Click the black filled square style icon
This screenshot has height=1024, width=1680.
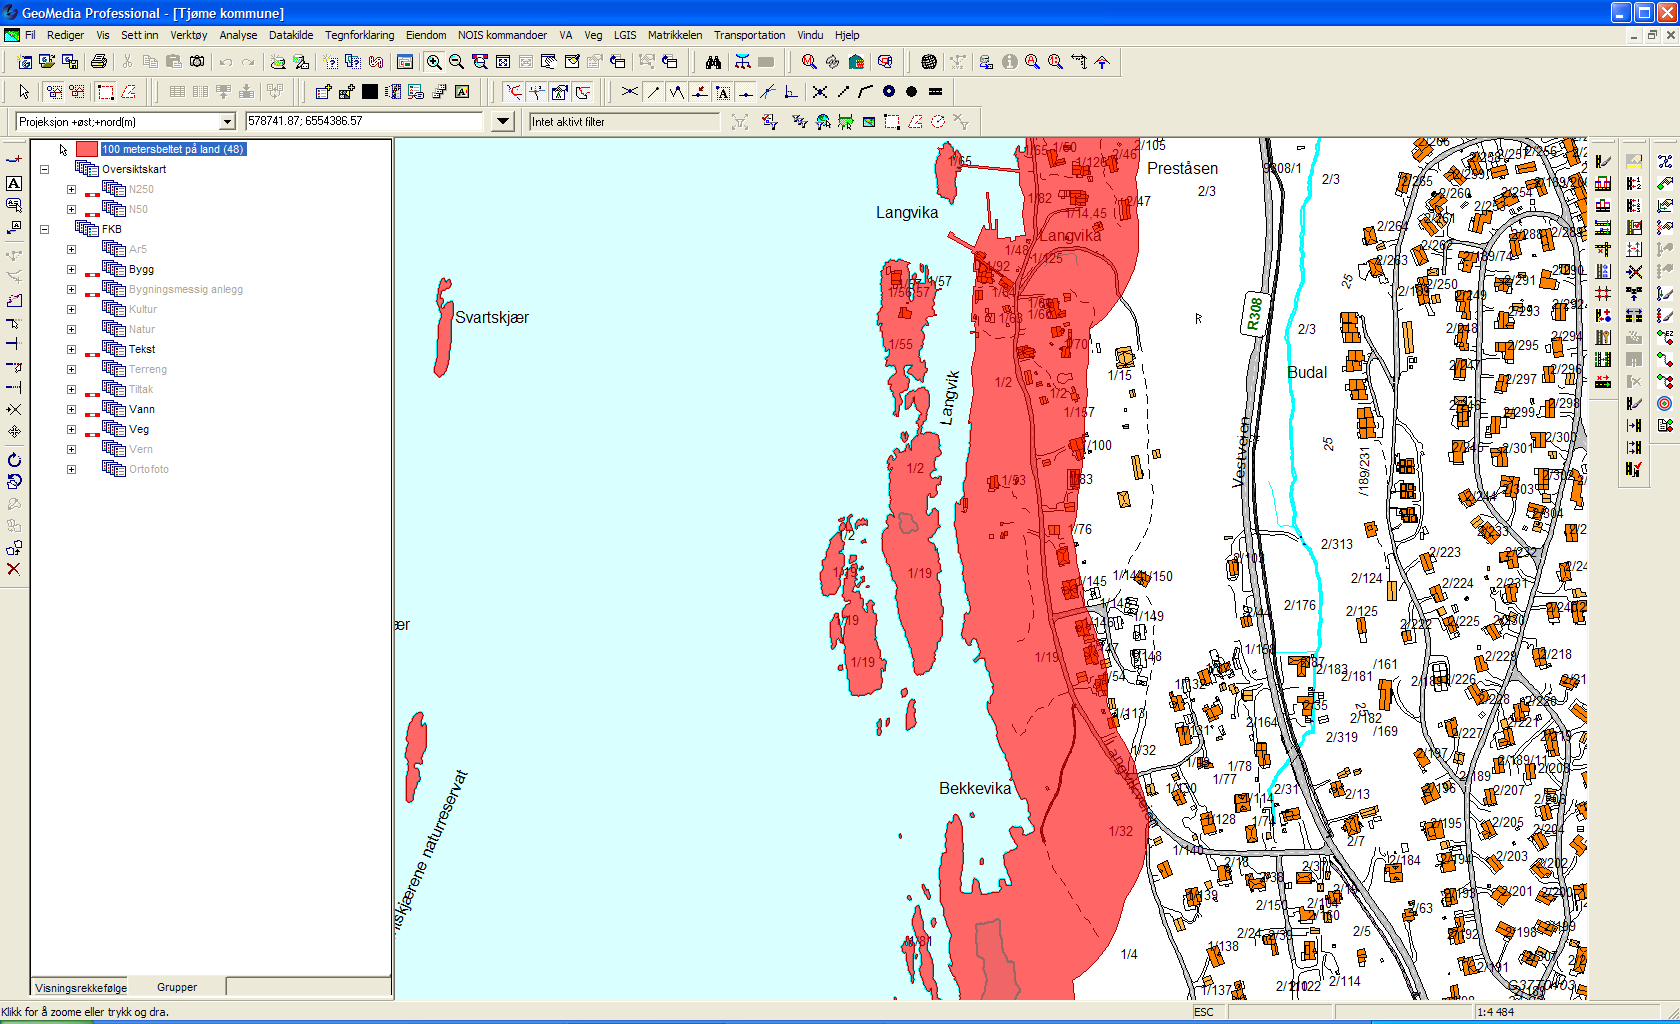(x=370, y=92)
